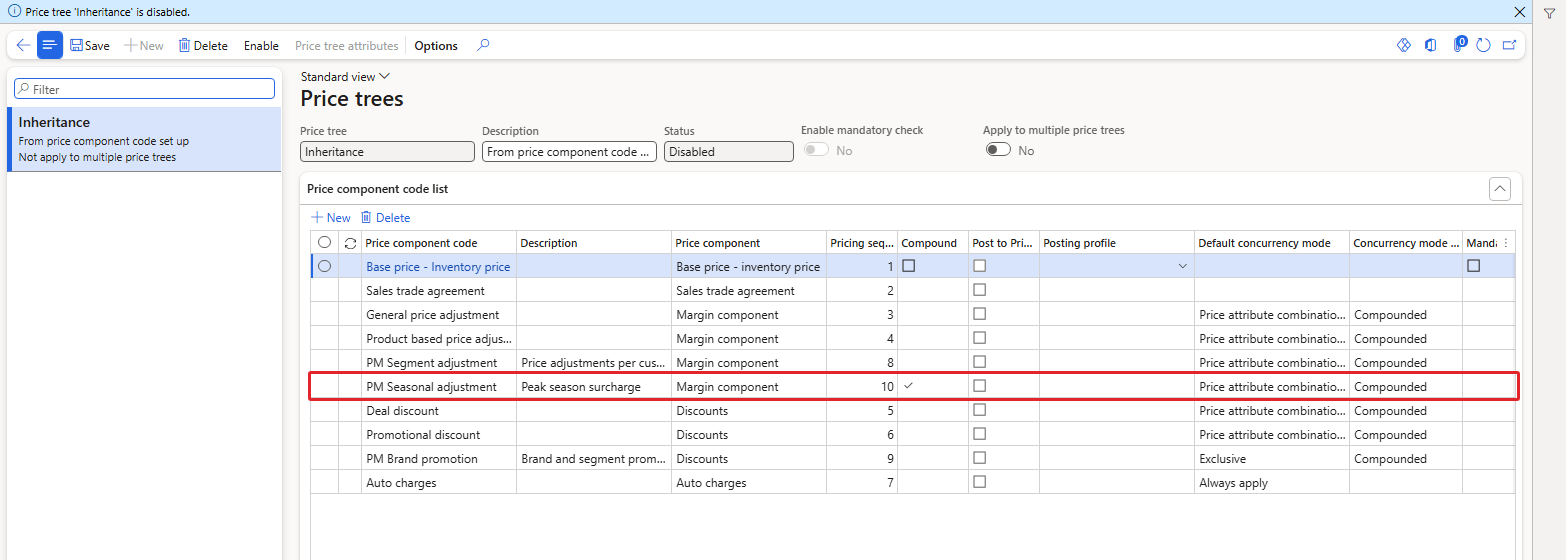
Task: Click the Delete toolbar button
Action: pos(203,46)
